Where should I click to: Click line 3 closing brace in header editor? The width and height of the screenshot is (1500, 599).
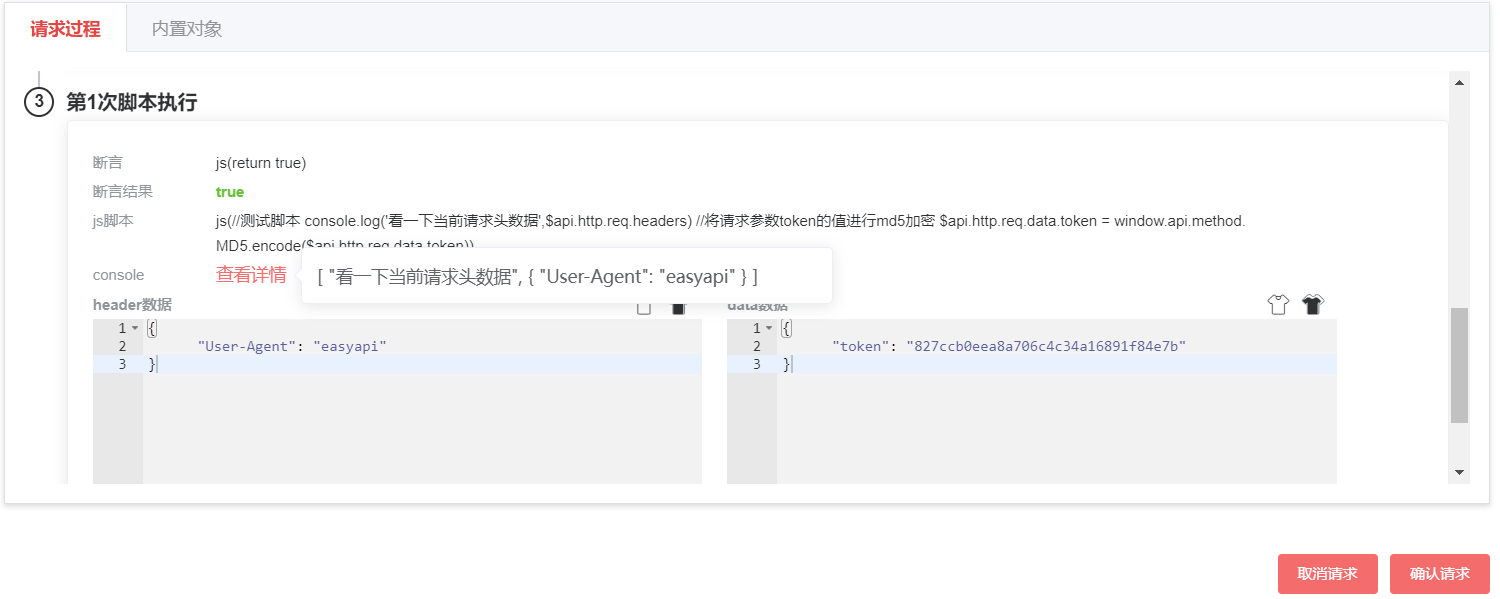pyautogui.click(x=152, y=364)
